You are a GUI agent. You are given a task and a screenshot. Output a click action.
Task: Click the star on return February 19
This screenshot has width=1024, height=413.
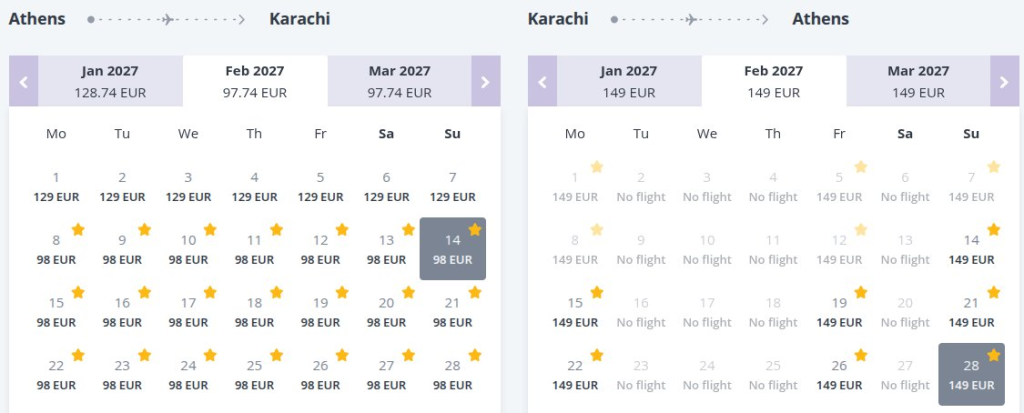pos(861,293)
